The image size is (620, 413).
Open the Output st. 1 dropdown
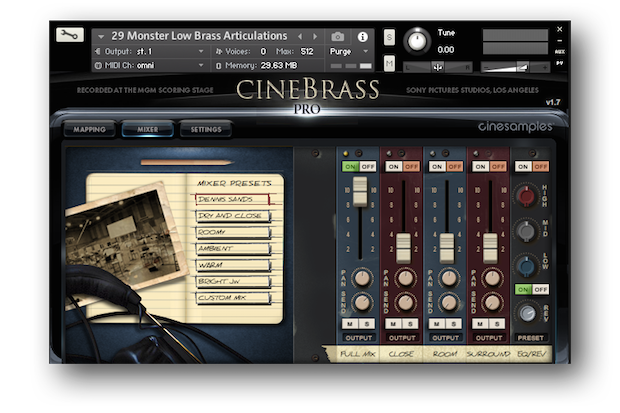150,51
